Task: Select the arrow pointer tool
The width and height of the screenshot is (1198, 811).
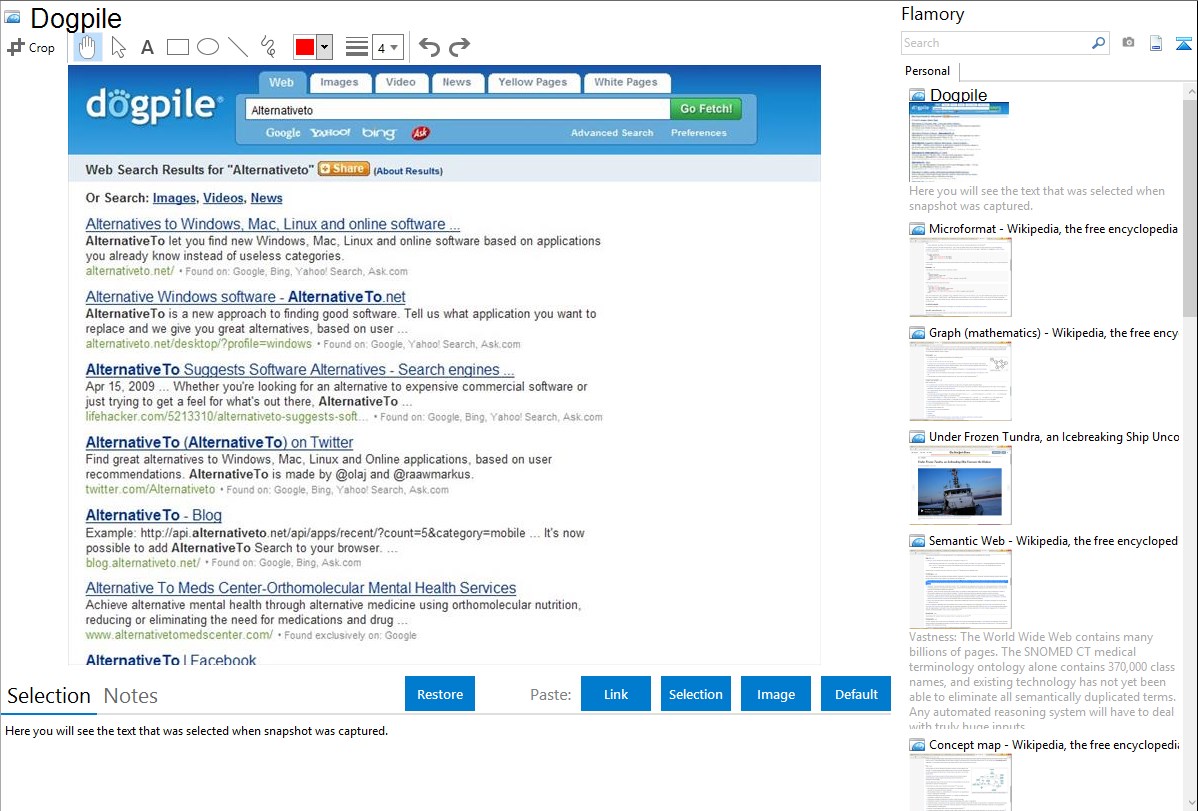Action: pos(118,47)
